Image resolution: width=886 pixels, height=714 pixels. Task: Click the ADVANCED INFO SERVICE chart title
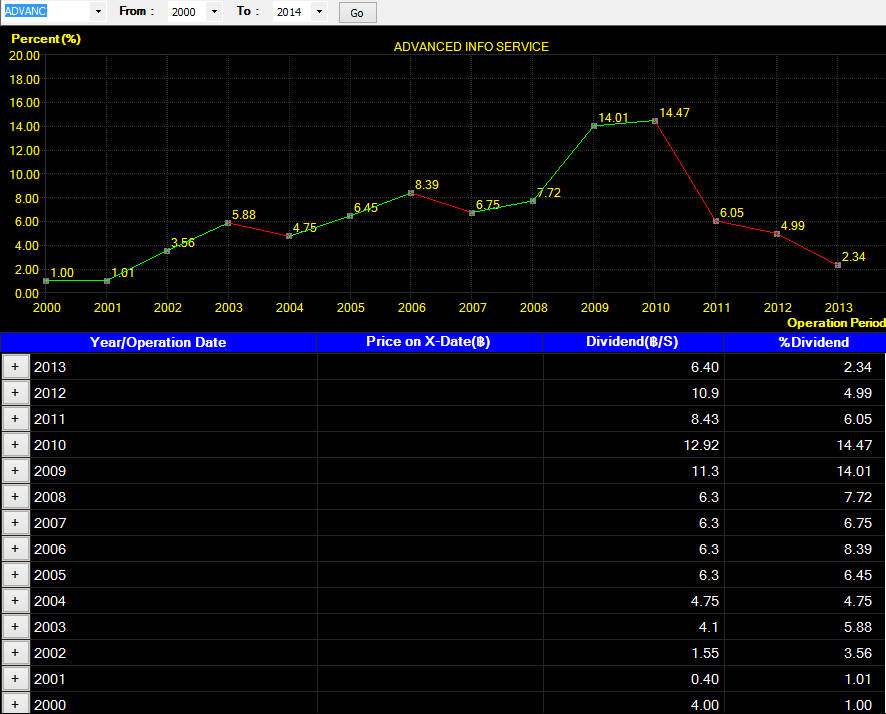pyautogui.click(x=471, y=47)
